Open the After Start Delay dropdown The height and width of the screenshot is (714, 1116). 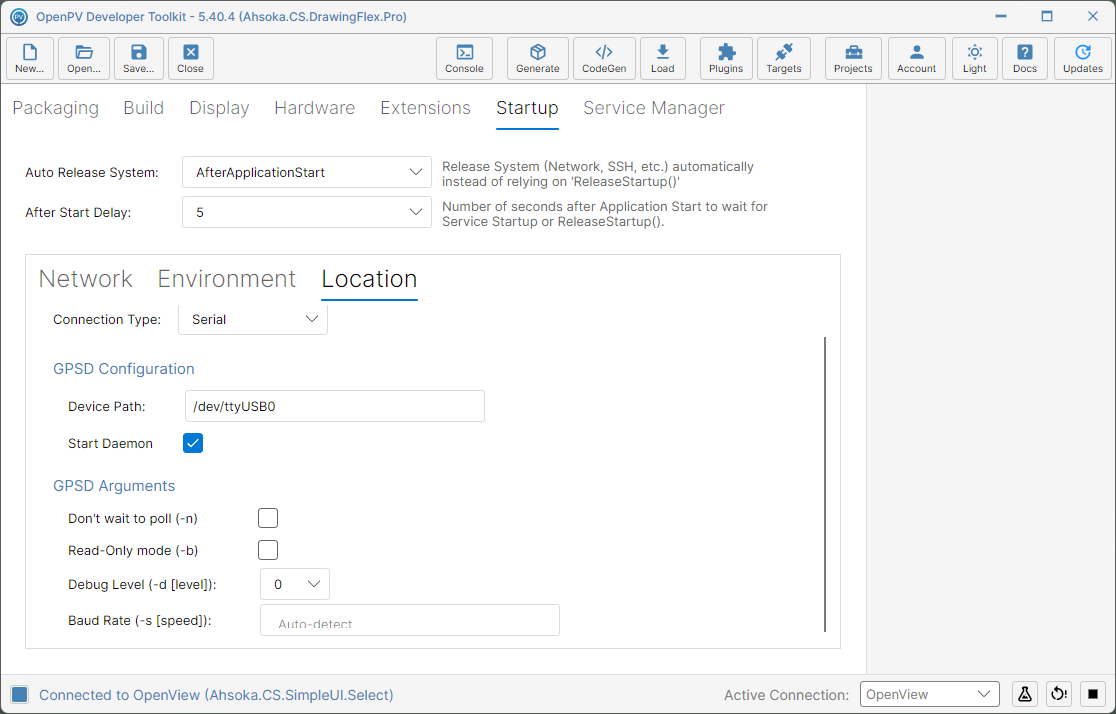click(x=307, y=212)
